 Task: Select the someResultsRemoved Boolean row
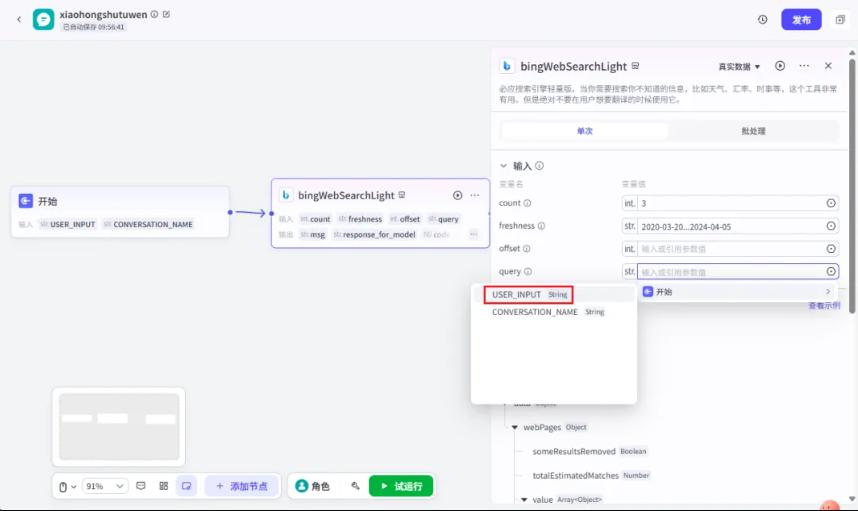click(x=589, y=451)
